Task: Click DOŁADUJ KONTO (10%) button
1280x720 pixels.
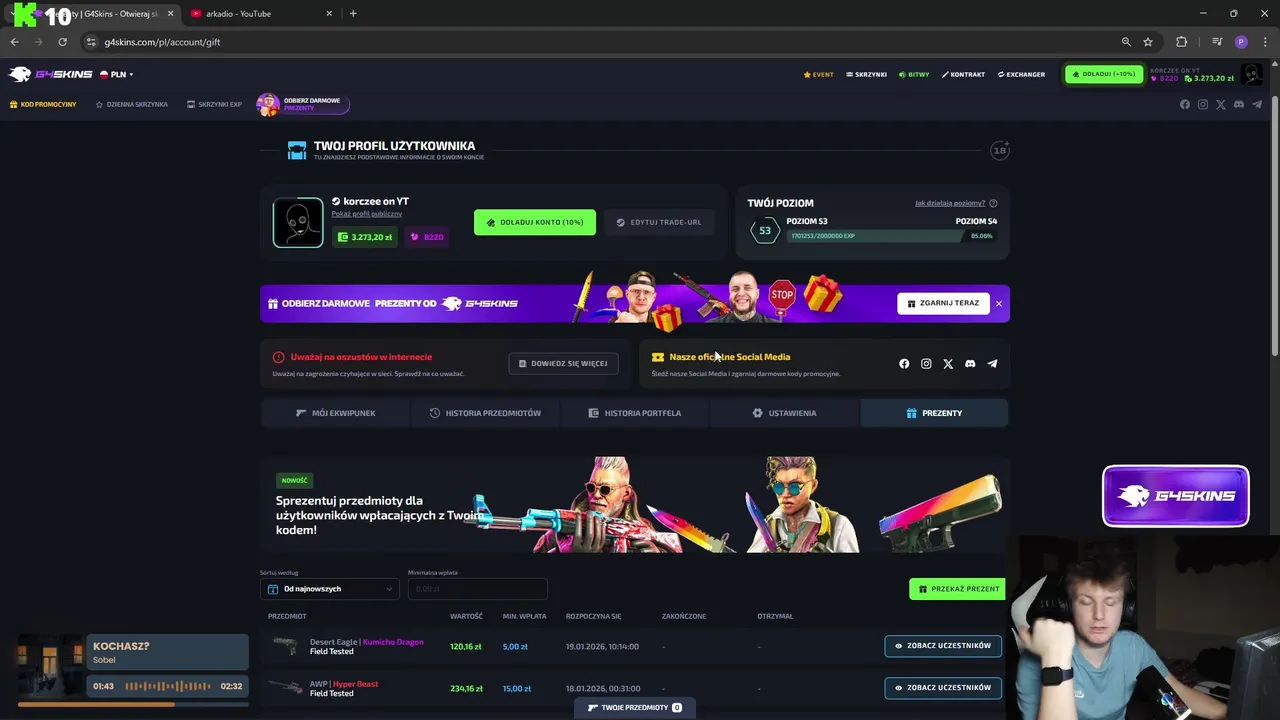Action: [x=535, y=222]
